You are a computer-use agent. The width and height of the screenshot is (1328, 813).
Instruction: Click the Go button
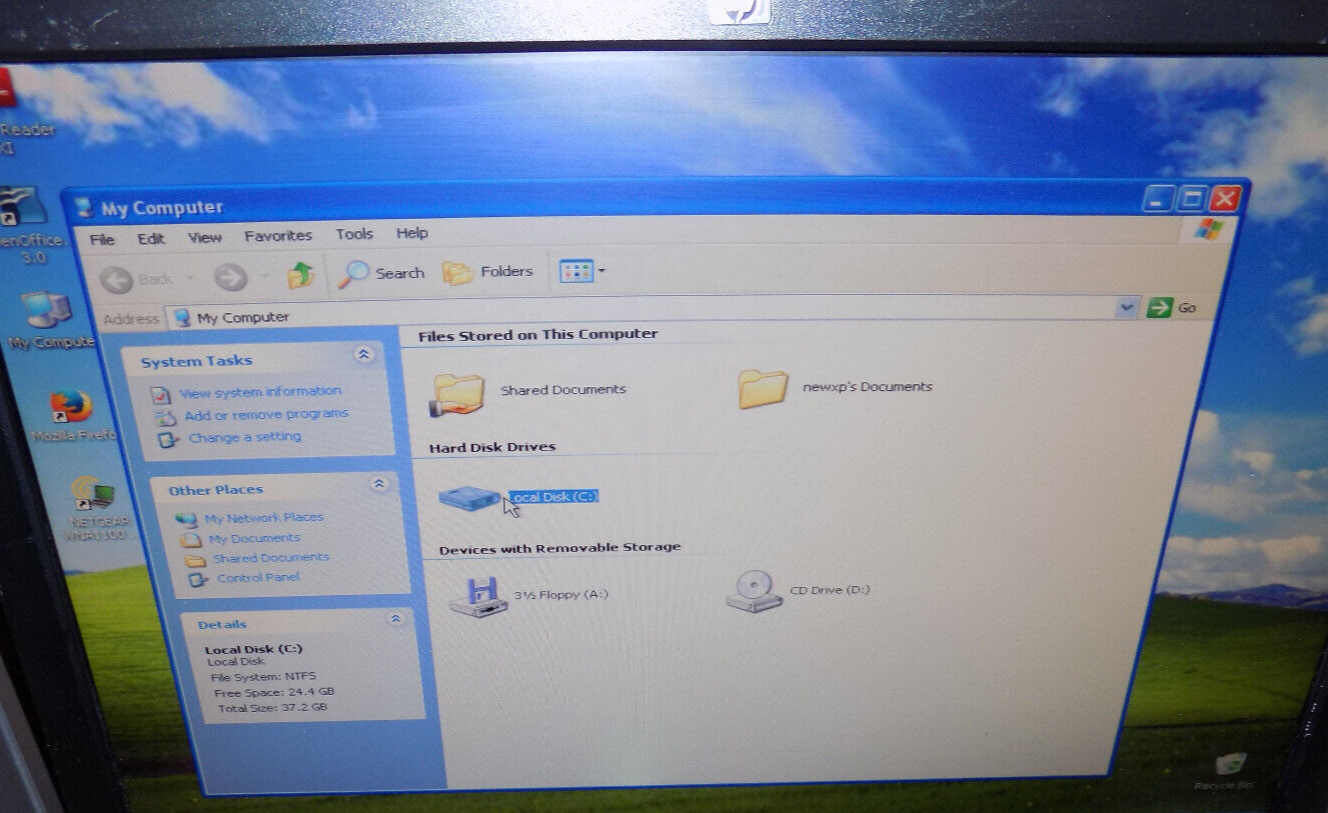(1172, 307)
